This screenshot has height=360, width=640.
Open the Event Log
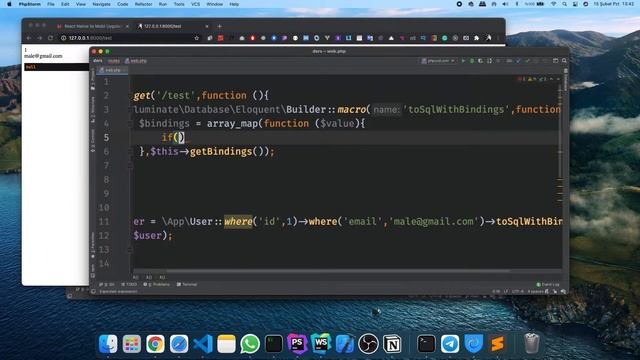[x=548, y=284]
